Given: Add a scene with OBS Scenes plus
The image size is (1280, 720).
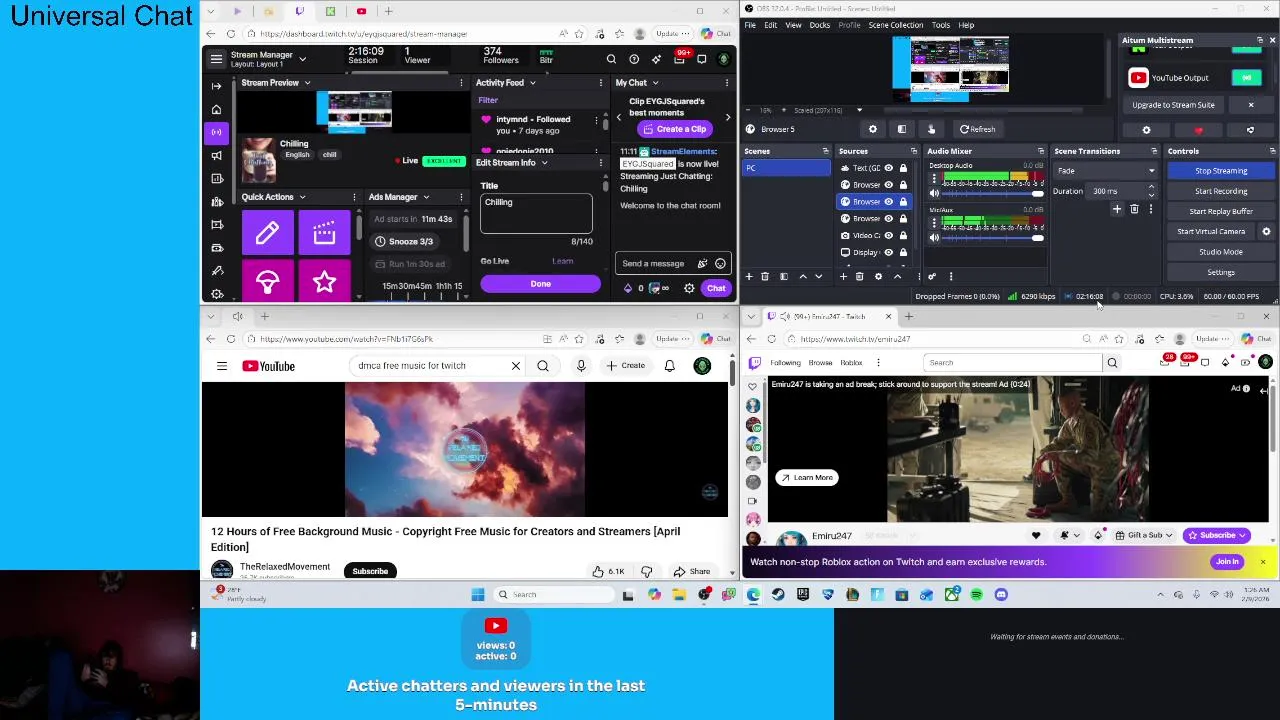Looking at the screenshot, I should click(x=749, y=277).
